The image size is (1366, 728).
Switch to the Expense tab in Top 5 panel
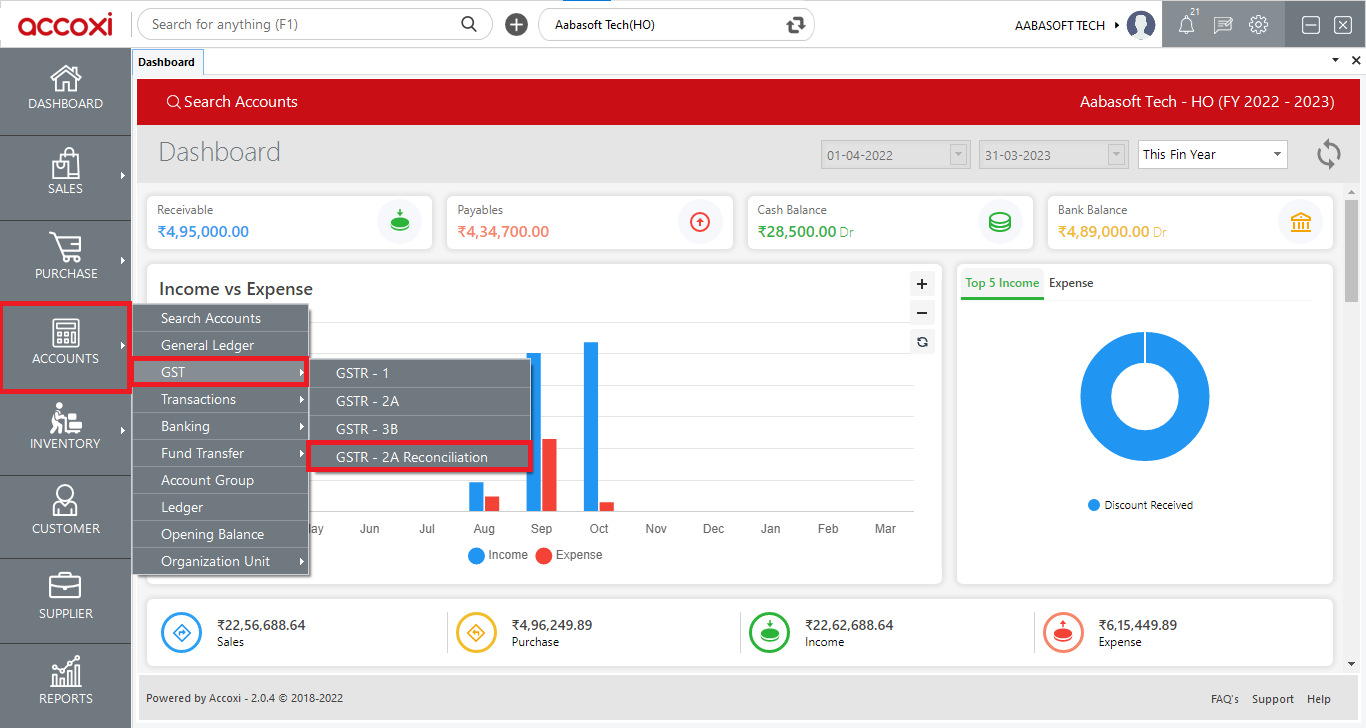pos(1071,283)
